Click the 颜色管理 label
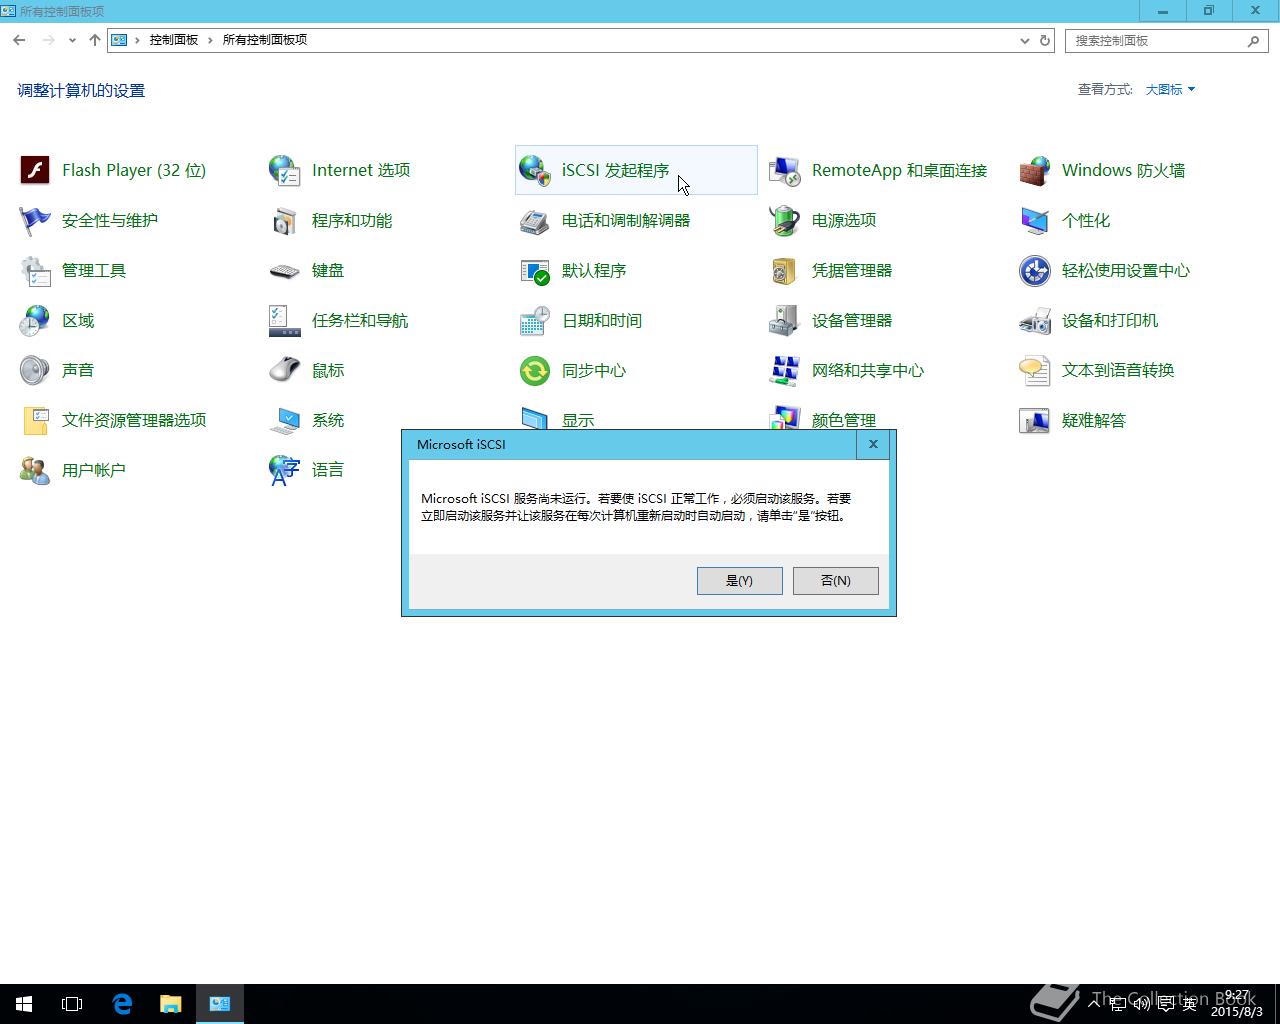Image resolution: width=1280 pixels, height=1024 pixels. pyautogui.click(x=844, y=420)
